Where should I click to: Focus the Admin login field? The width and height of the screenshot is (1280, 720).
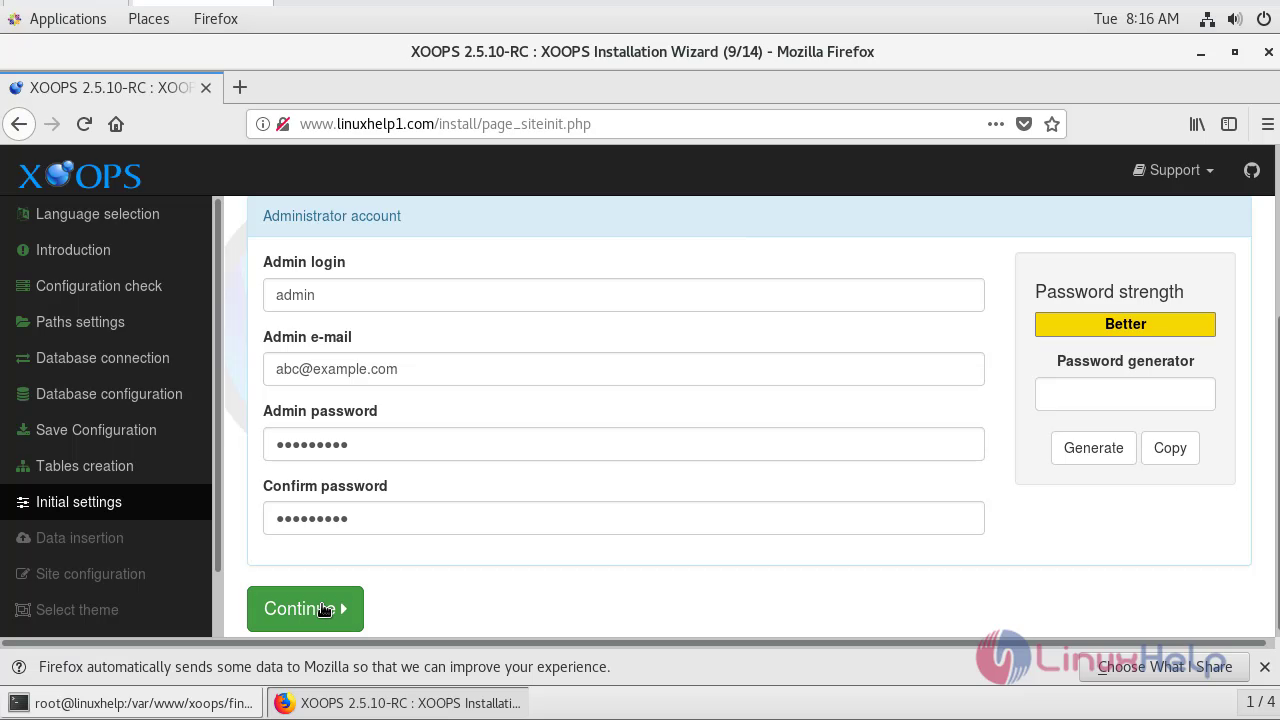(x=624, y=295)
